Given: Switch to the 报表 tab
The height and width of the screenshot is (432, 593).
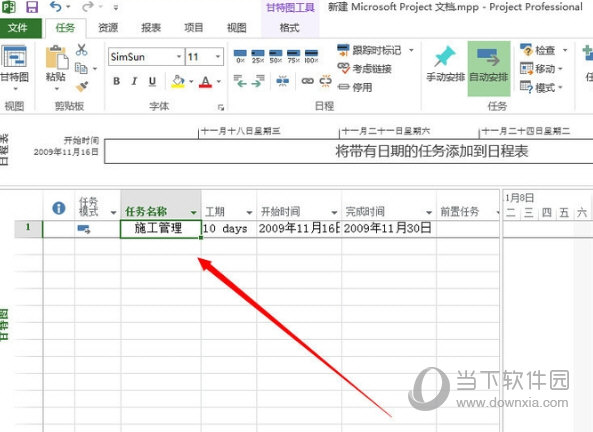Looking at the screenshot, I should 151,28.
